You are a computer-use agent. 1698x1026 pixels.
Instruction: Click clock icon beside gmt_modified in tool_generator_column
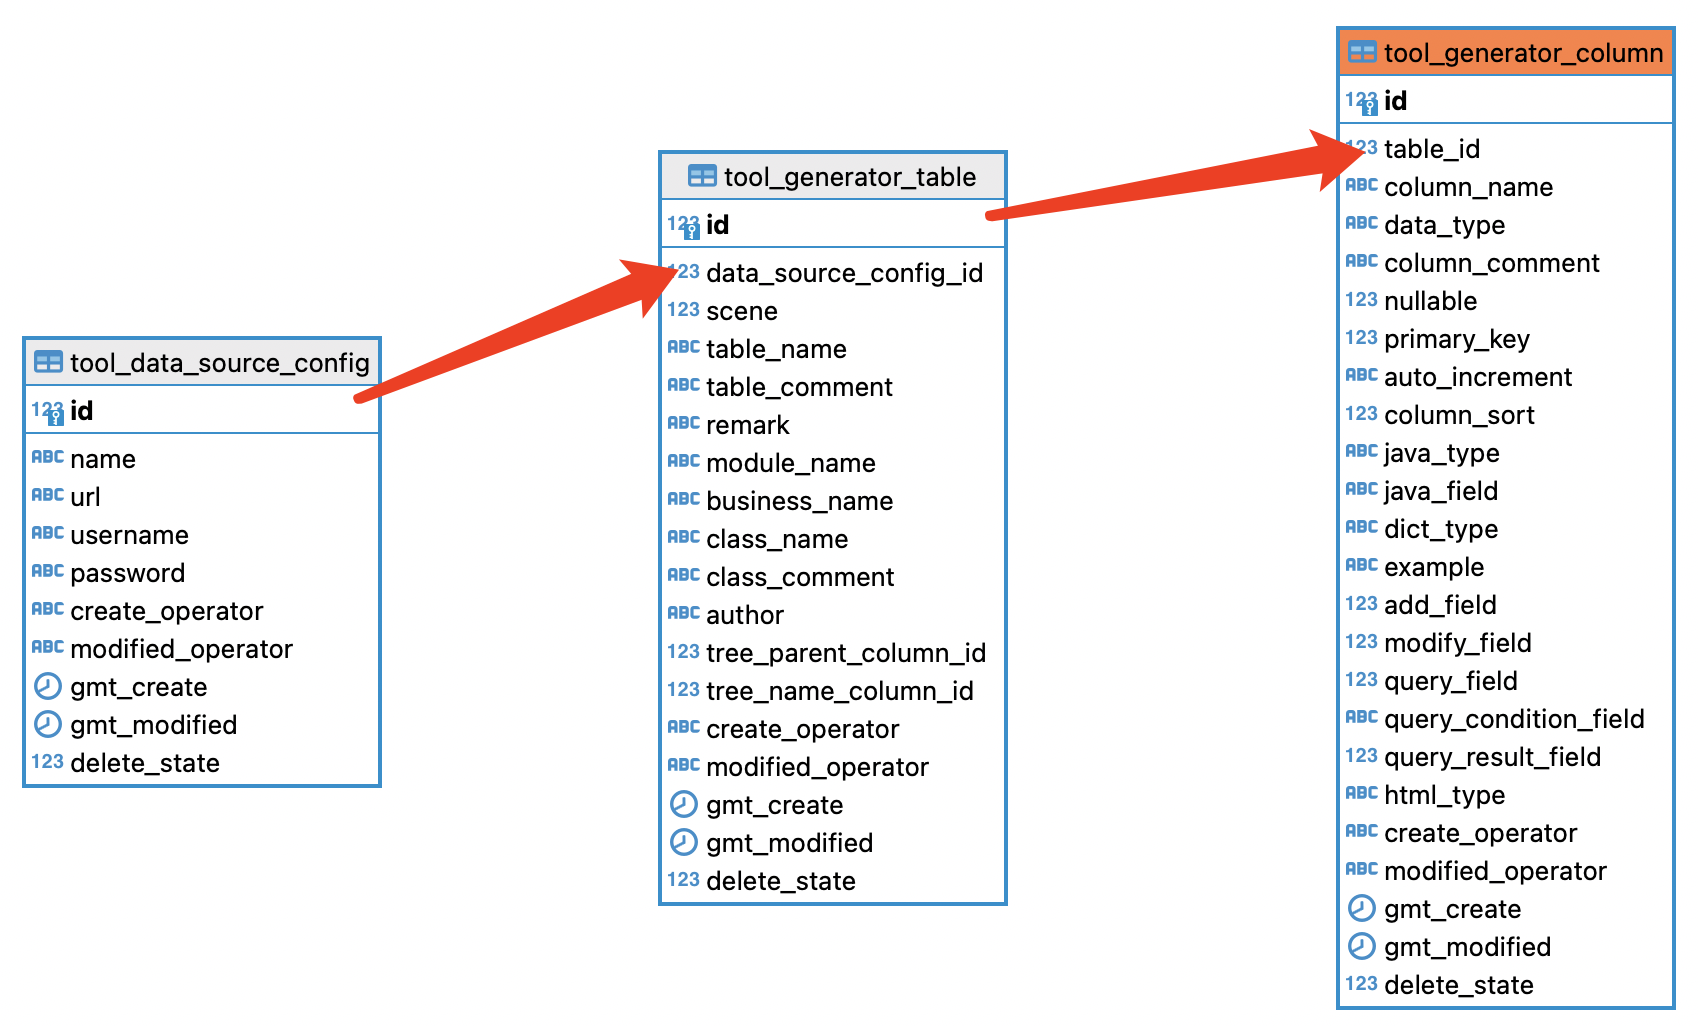coord(1362,946)
